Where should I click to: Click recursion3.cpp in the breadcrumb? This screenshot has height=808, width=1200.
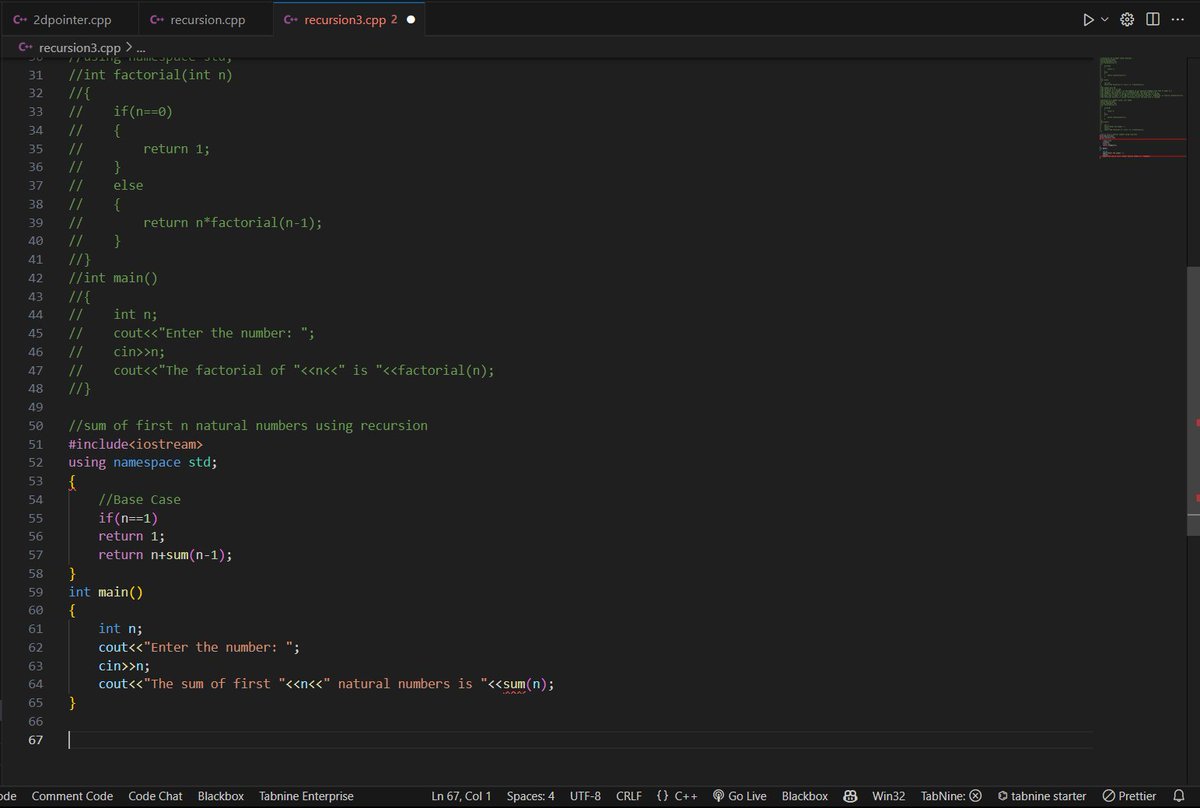(79, 47)
